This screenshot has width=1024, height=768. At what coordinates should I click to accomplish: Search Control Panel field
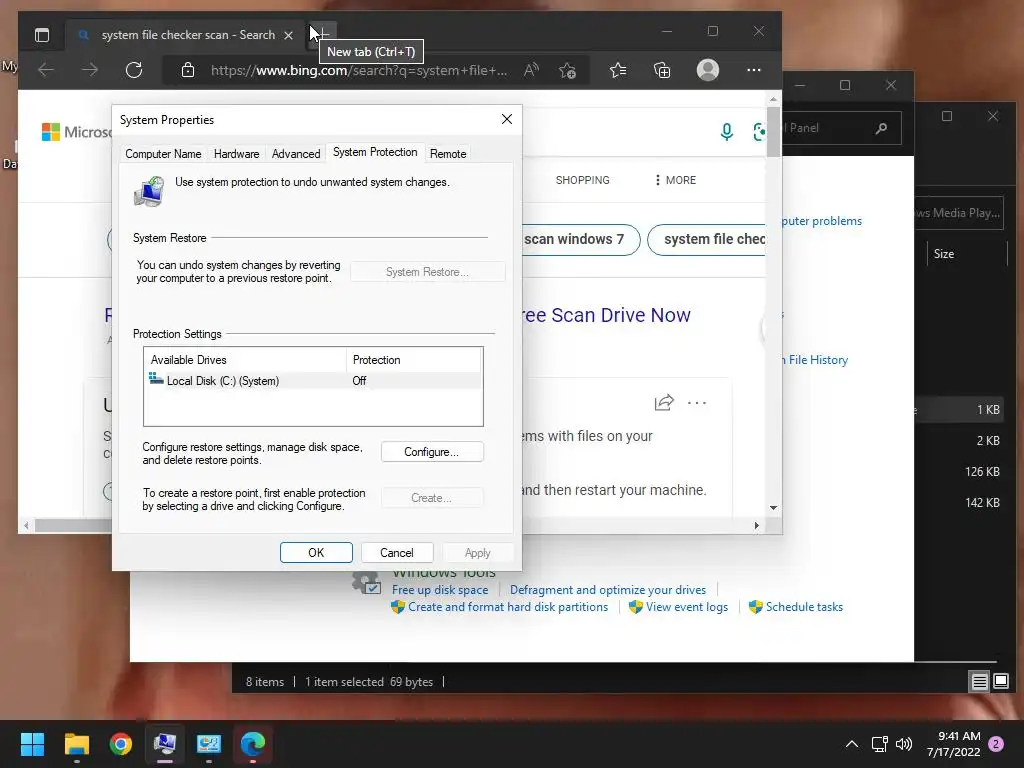coord(841,128)
